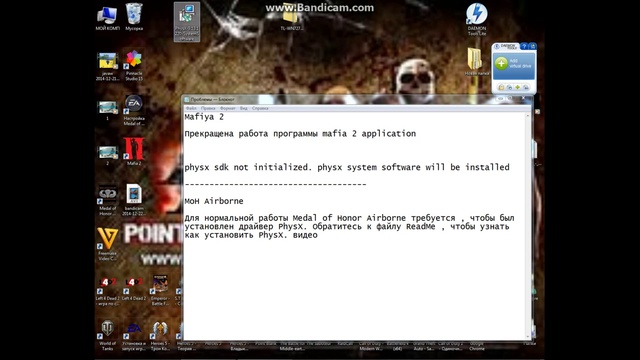Launch World of Tanks shortcut

(107, 336)
